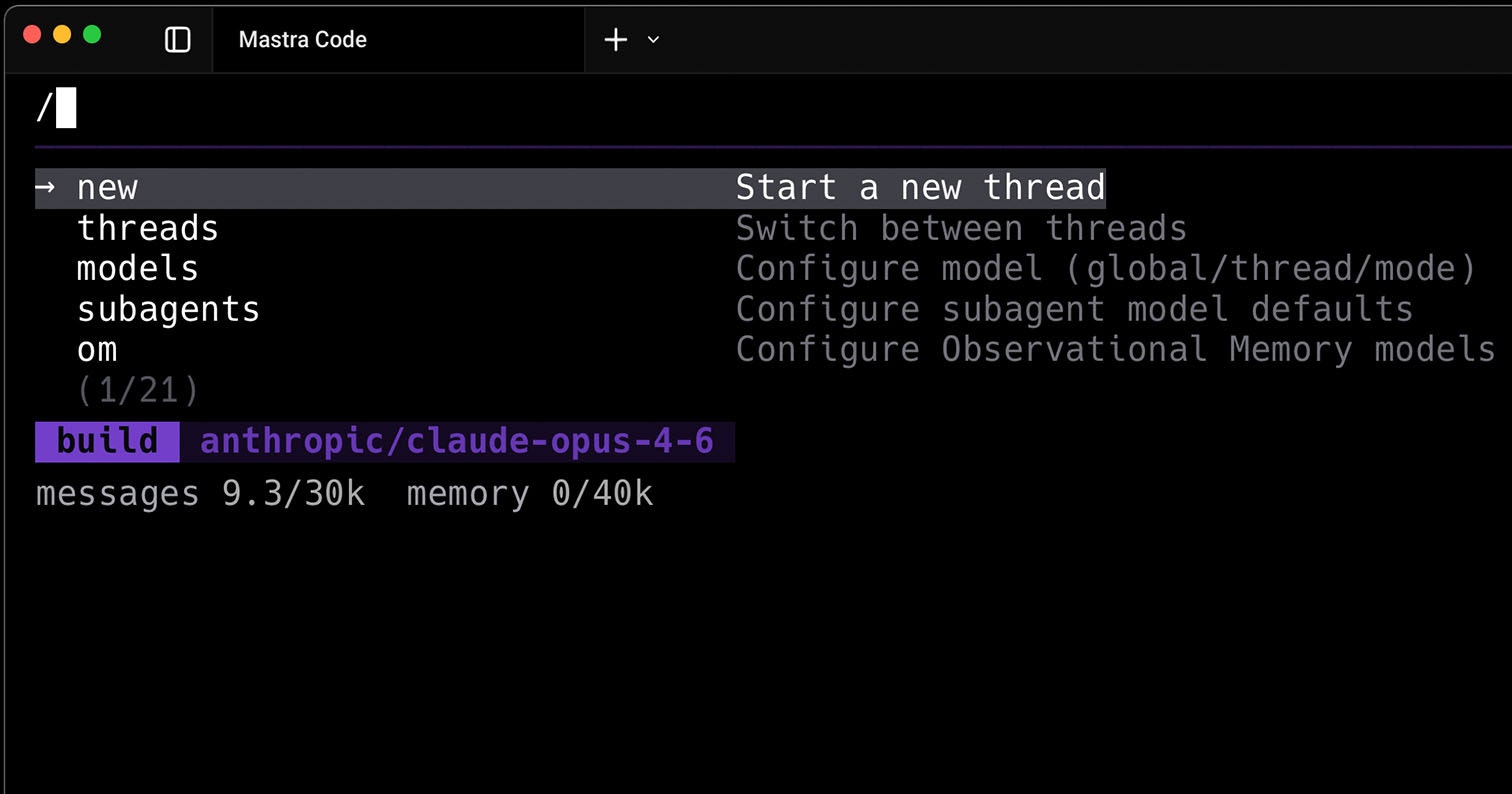The image size is (1512, 794).
Task: Click the plus icon to open a new tab
Action: click(x=613, y=40)
